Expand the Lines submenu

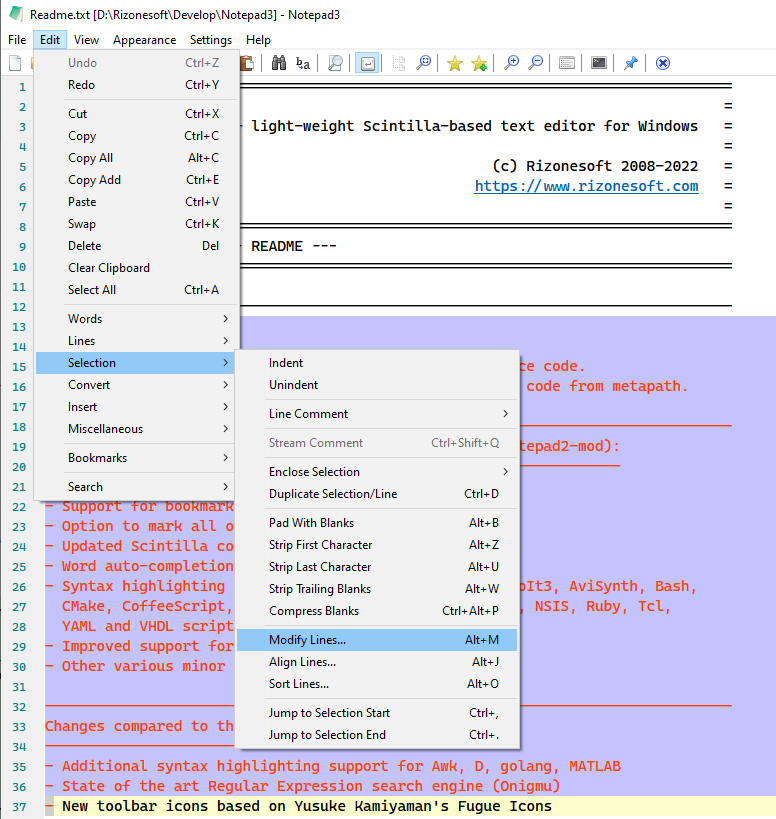[137, 341]
